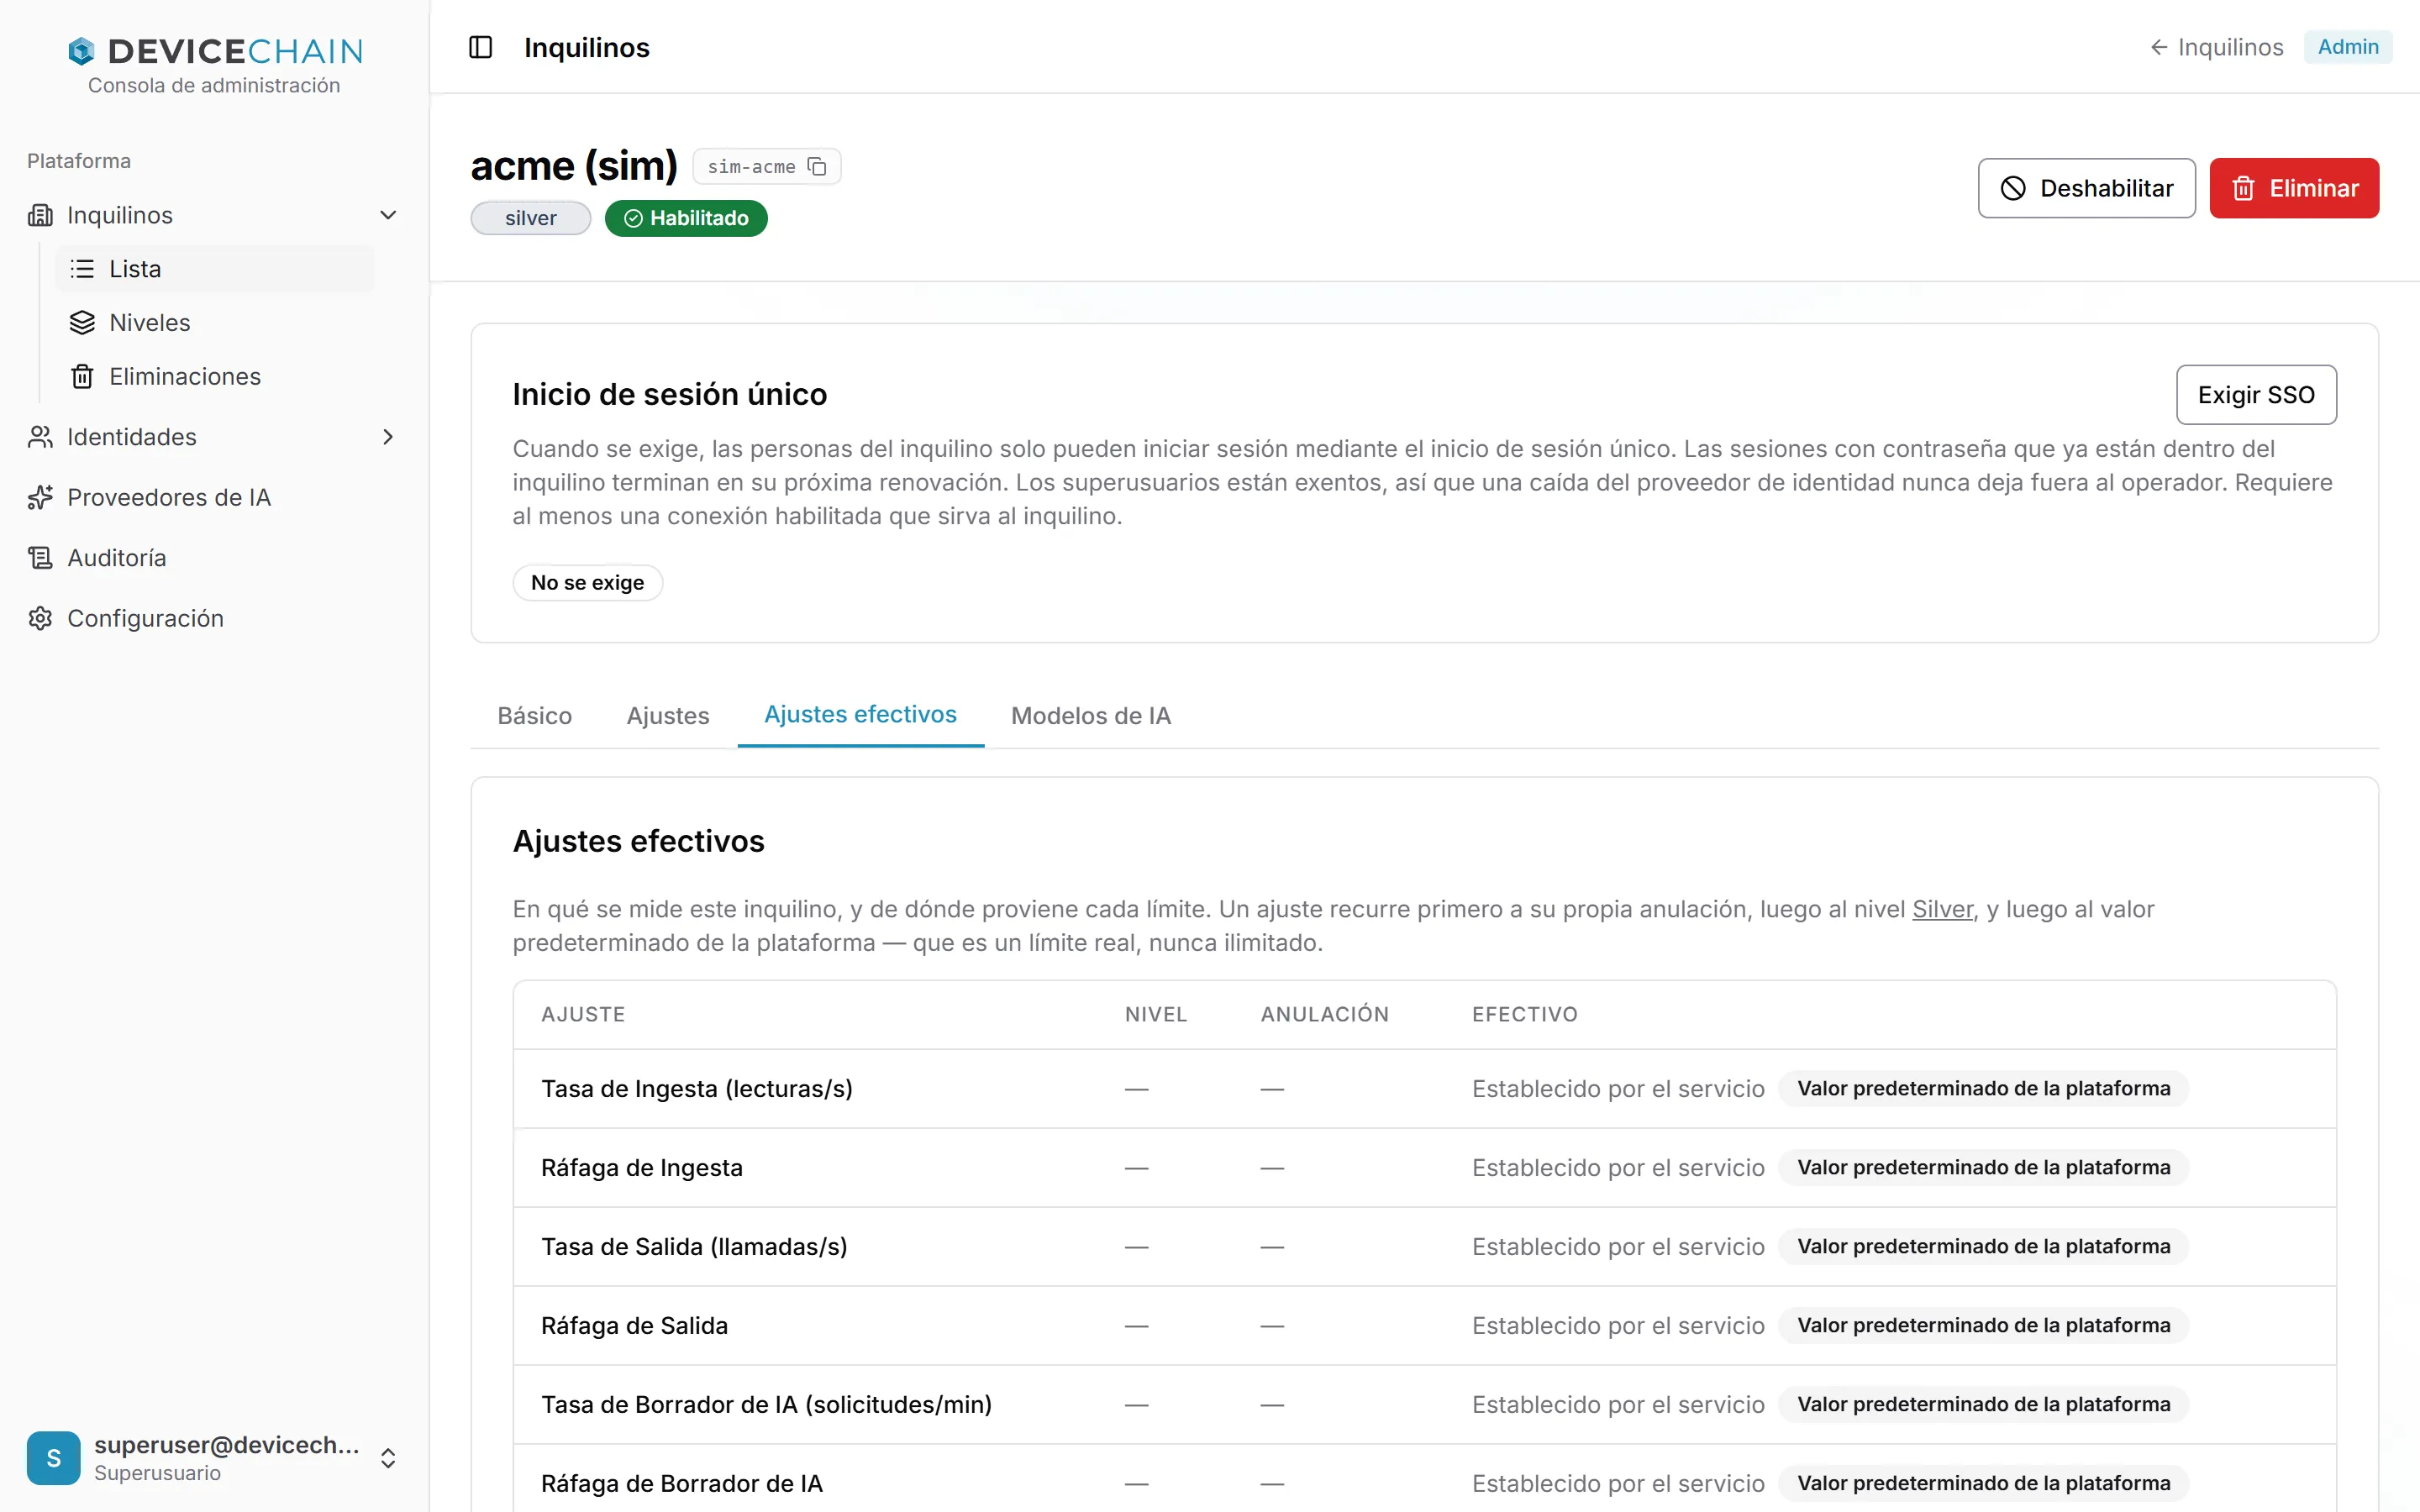Click the Configuración gear icon
This screenshot has height=1512, width=2420.
40,619
